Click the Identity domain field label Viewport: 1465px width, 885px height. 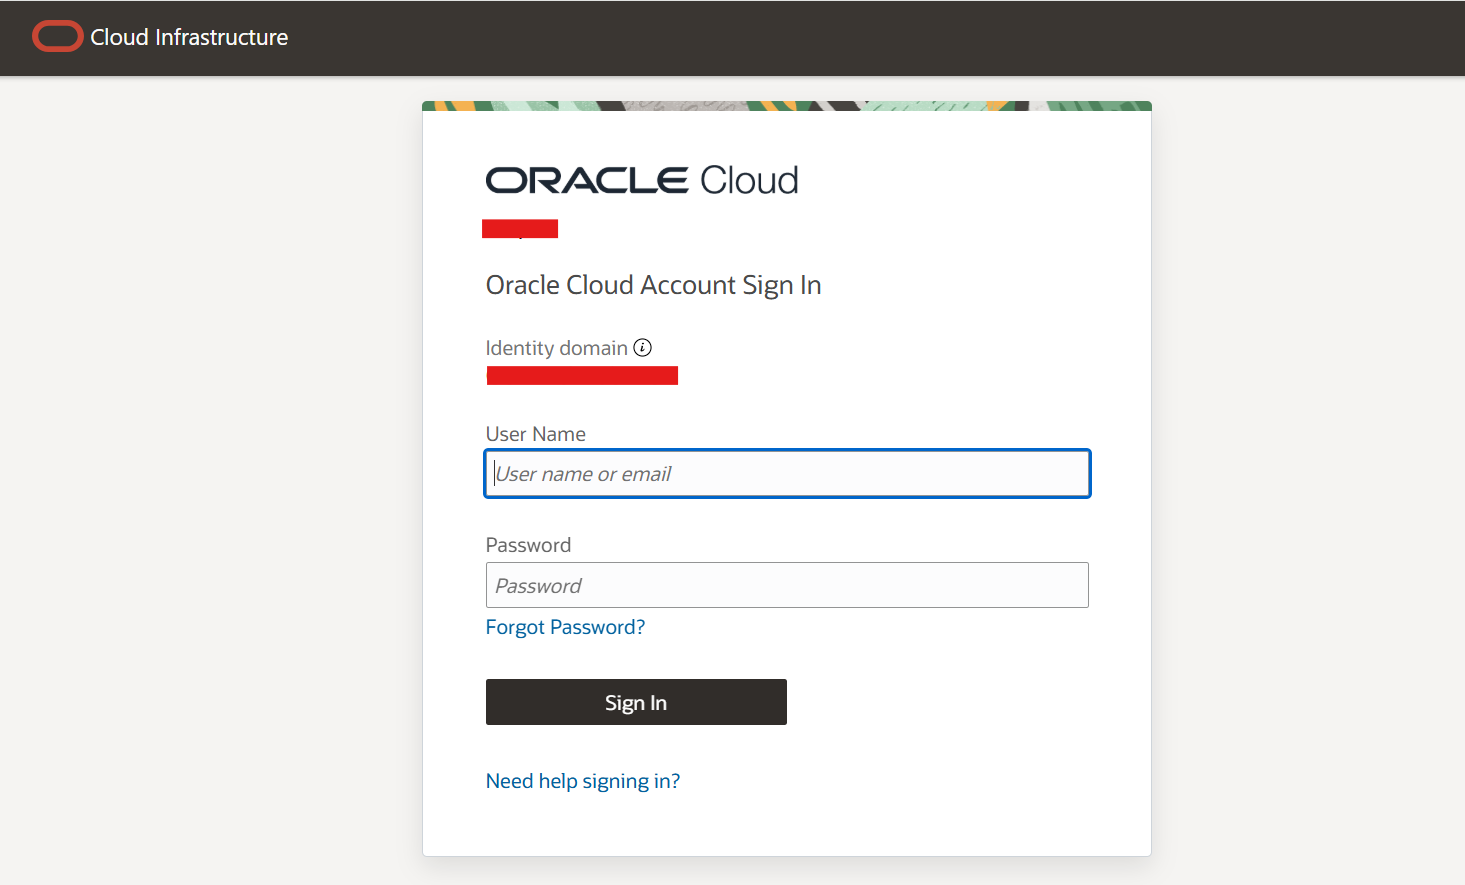pos(556,348)
